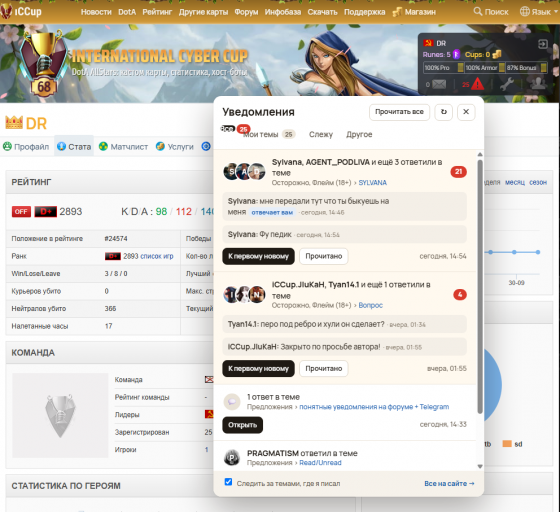Open понятные уведомления на форуме + Telegram link
The image size is (560, 512).
374,407
